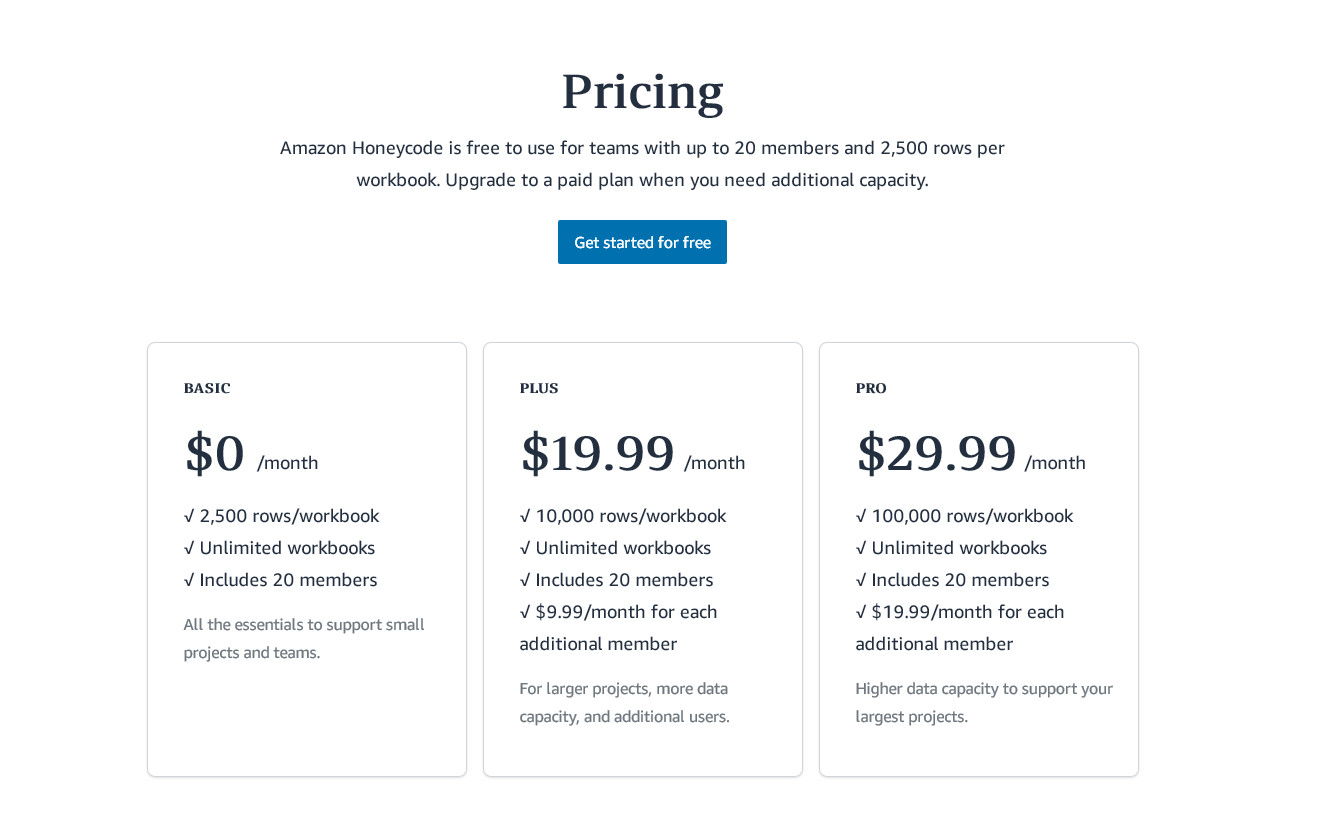Click the $9.99/month additional member line
1332x832 pixels.
point(619,628)
